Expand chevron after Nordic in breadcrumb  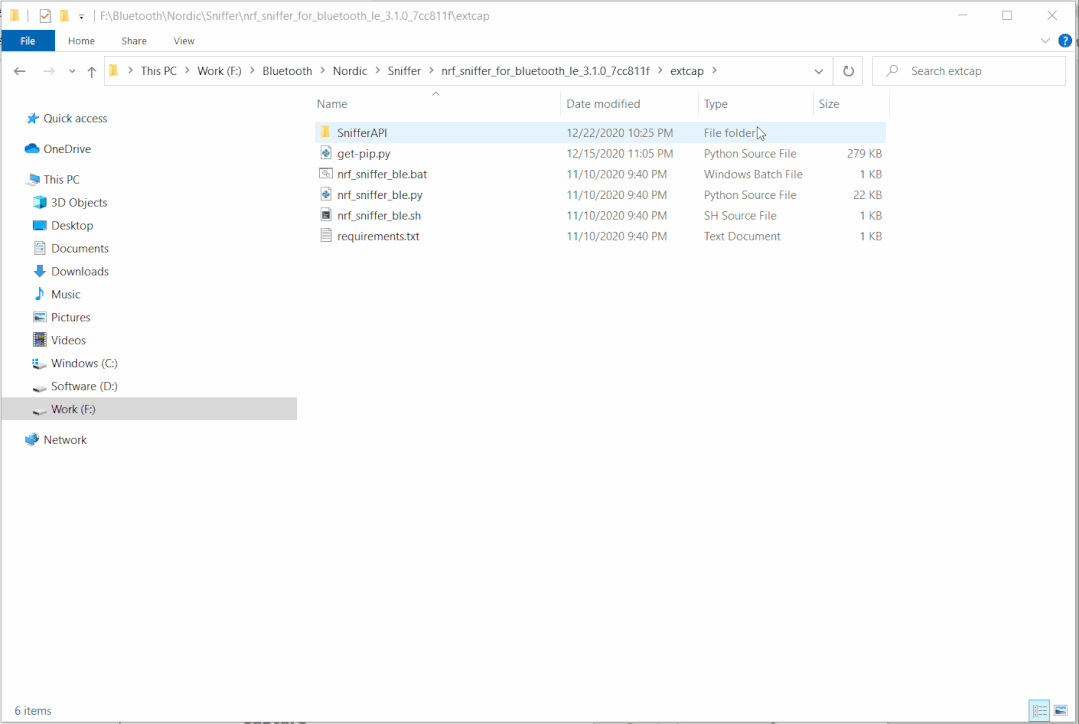(x=377, y=70)
